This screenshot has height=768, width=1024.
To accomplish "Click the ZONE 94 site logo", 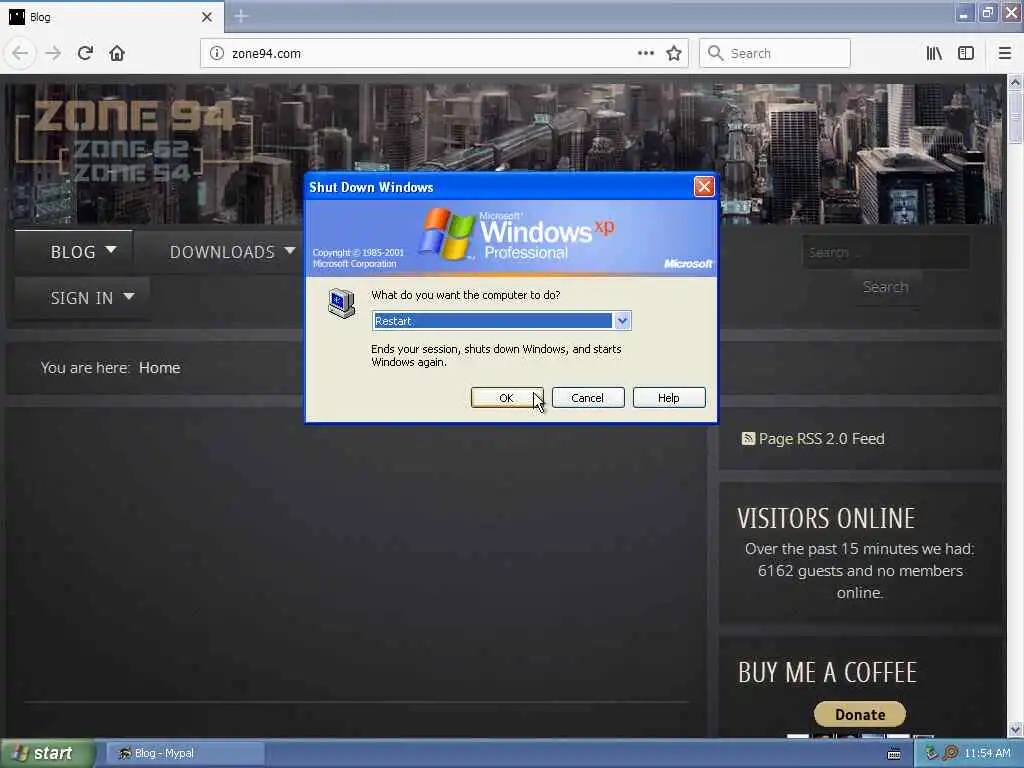I will coord(133,140).
